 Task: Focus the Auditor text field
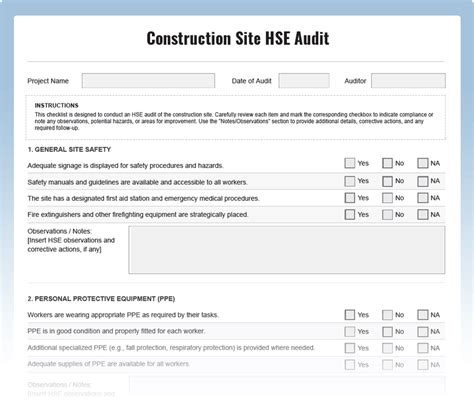(x=408, y=81)
